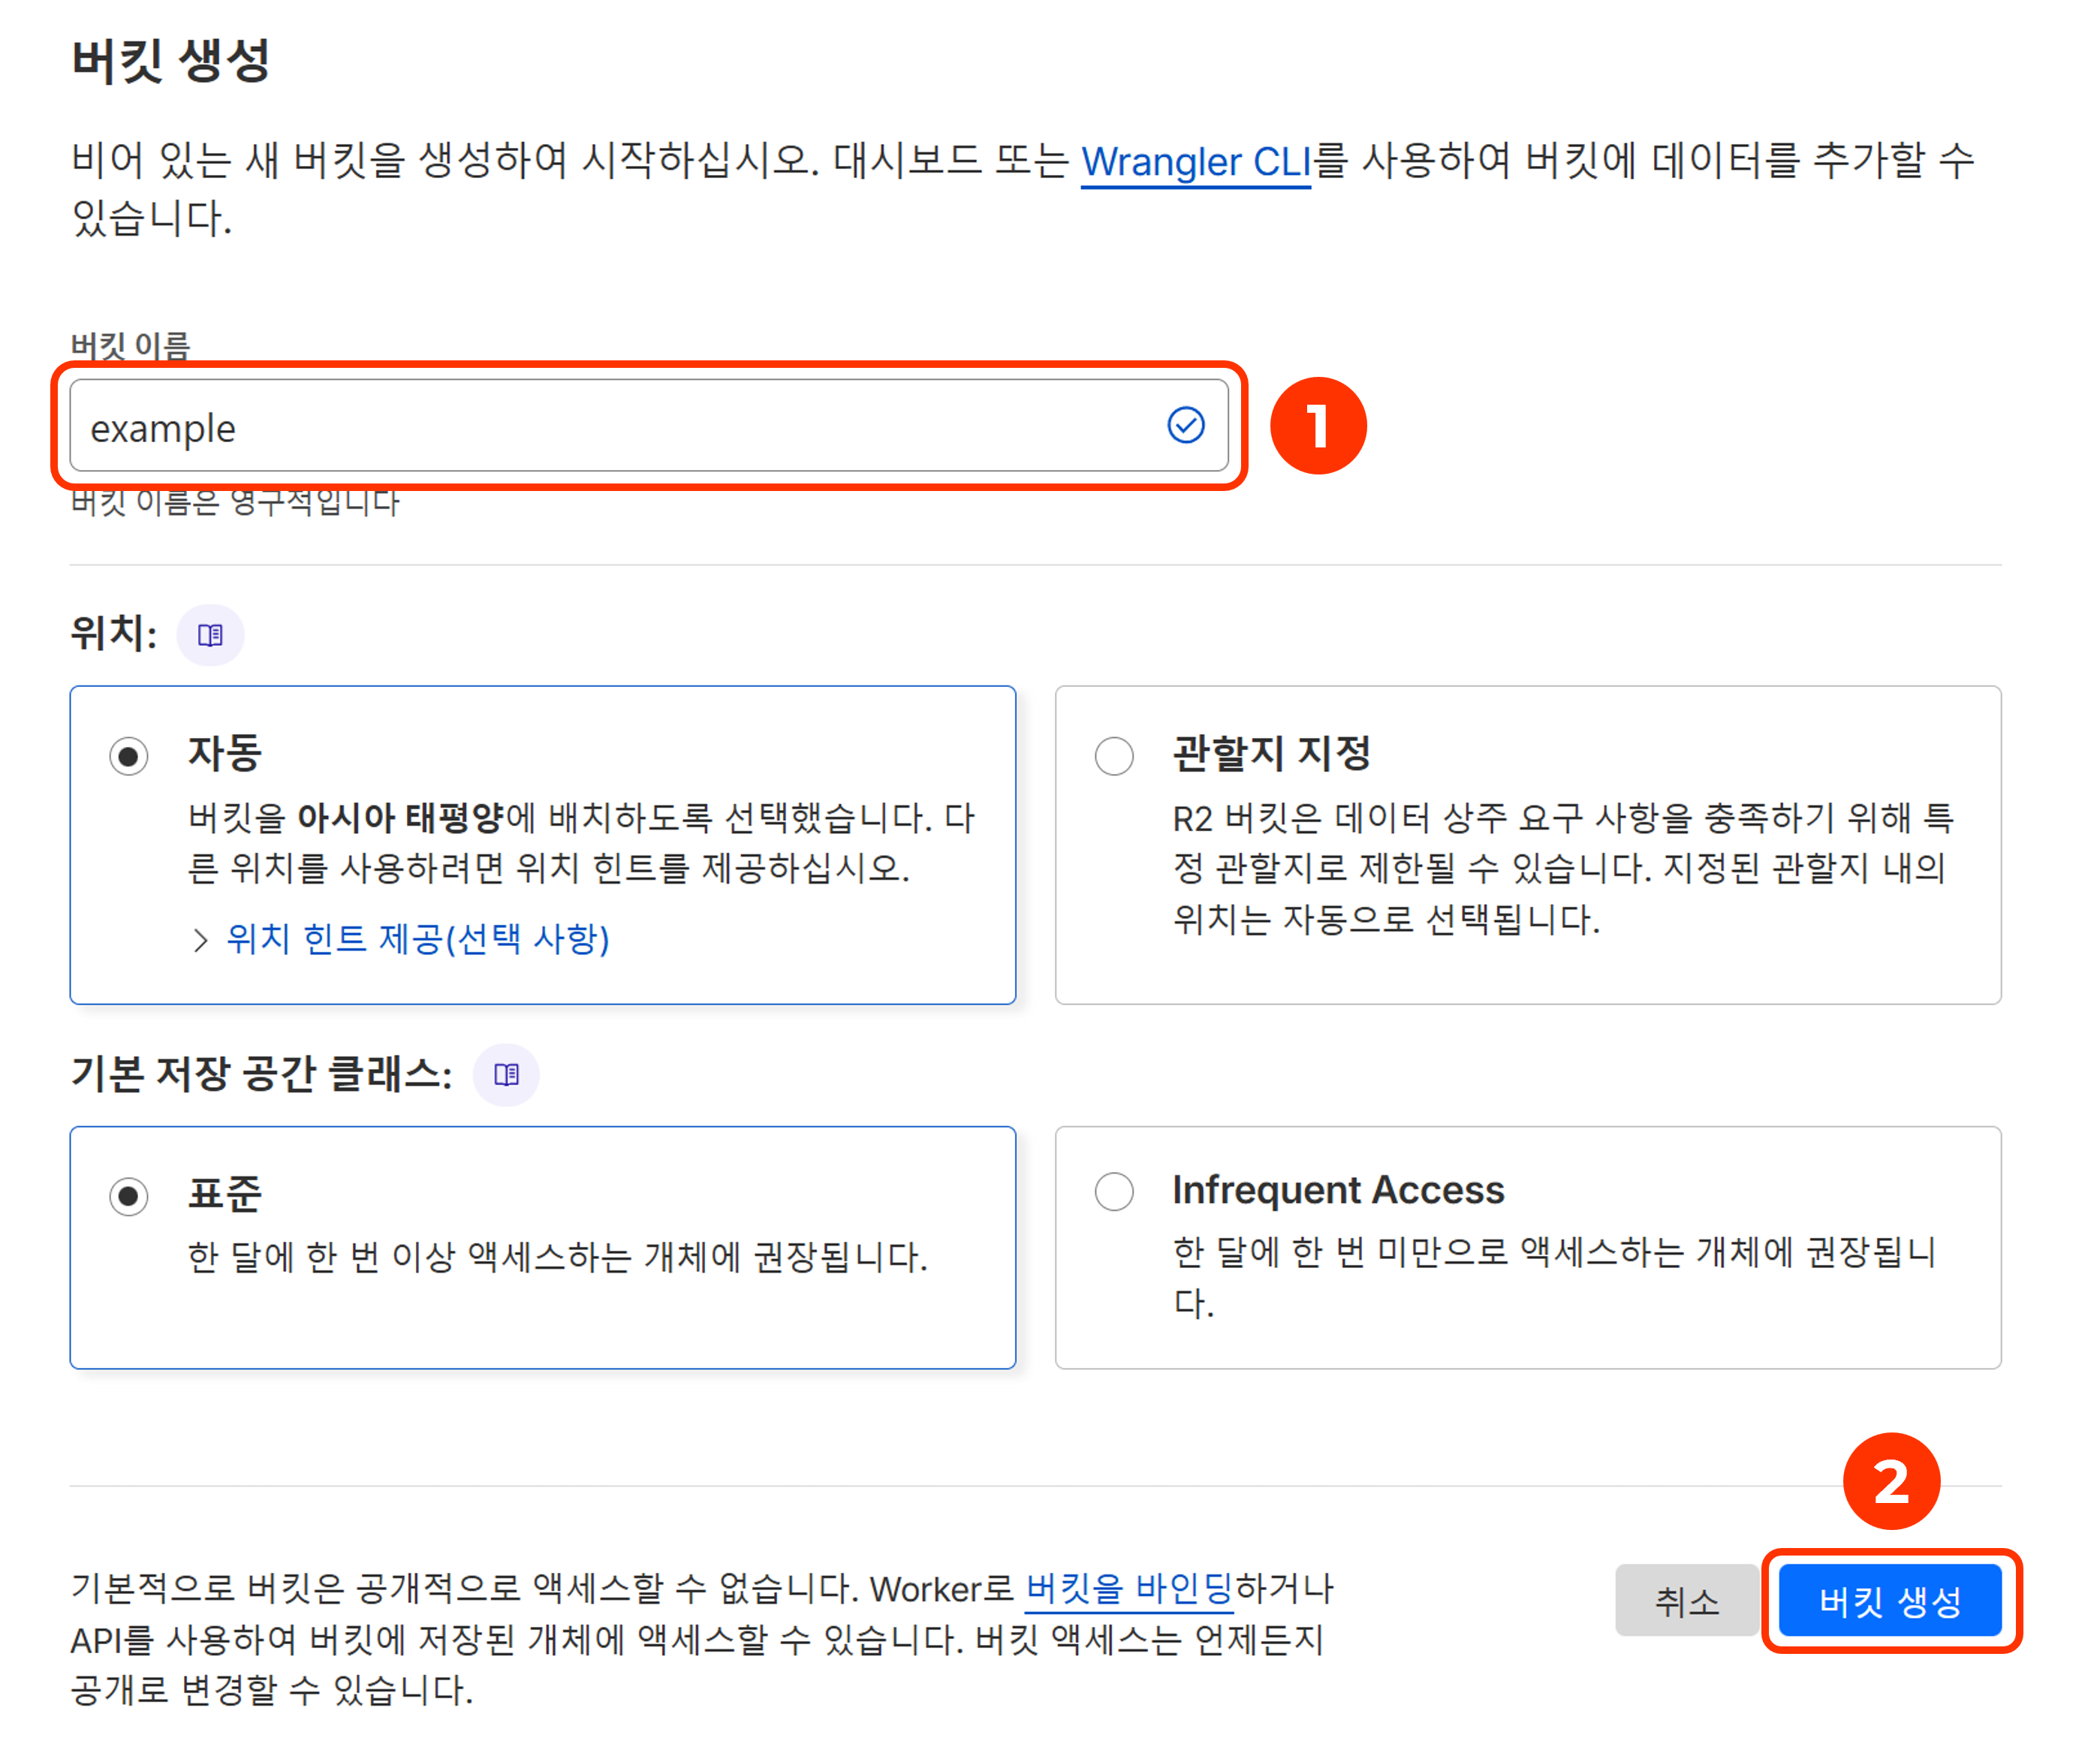Choose the Infrequent Access radio button

click(x=1114, y=1192)
